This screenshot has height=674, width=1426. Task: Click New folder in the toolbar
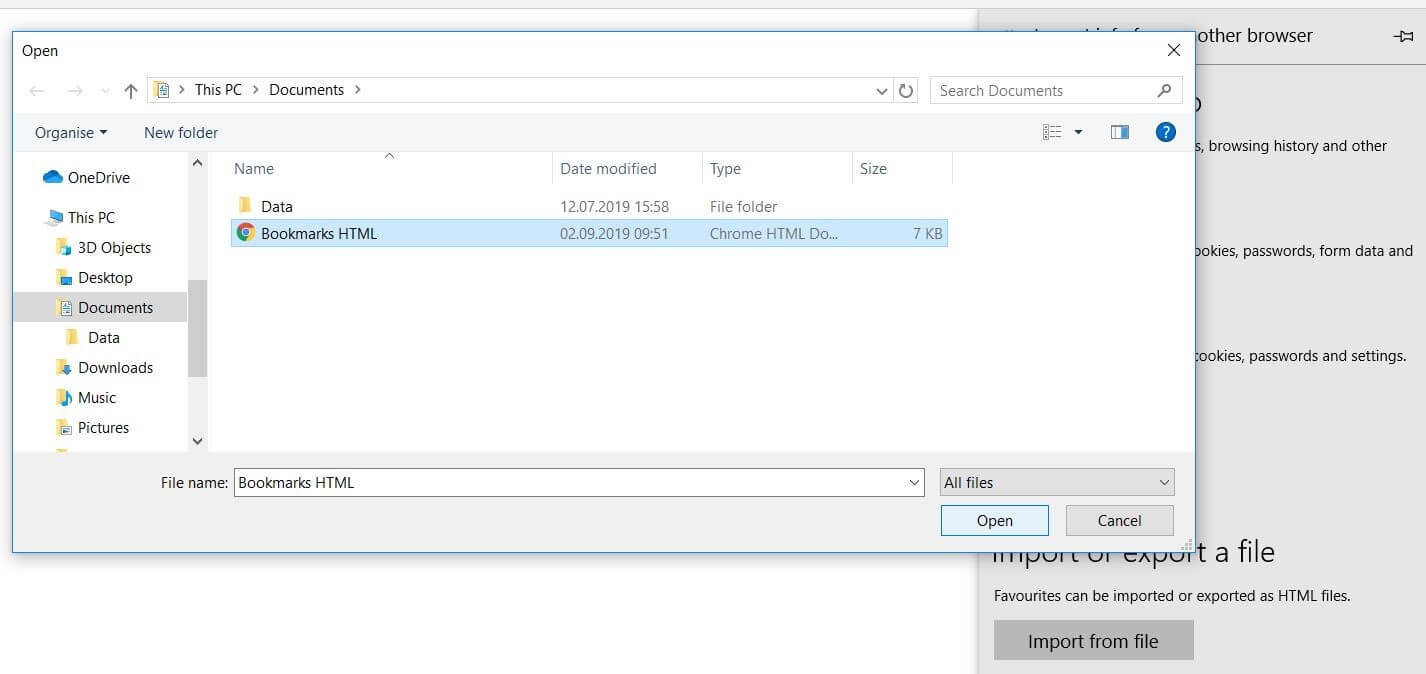pyautogui.click(x=180, y=132)
